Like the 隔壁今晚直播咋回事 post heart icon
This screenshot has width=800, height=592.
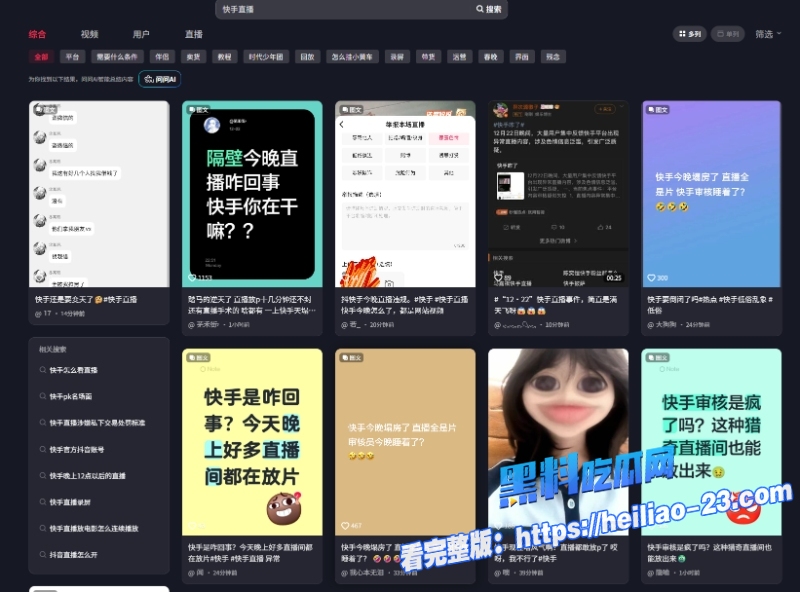[x=192, y=278]
